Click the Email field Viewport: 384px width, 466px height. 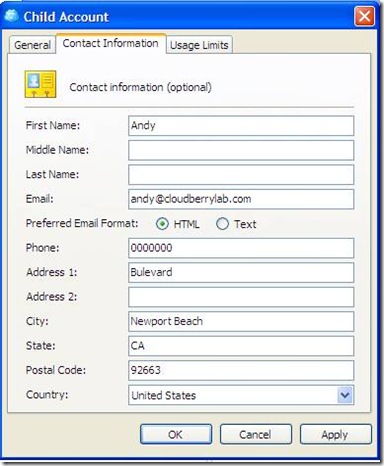click(x=241, y=199)
